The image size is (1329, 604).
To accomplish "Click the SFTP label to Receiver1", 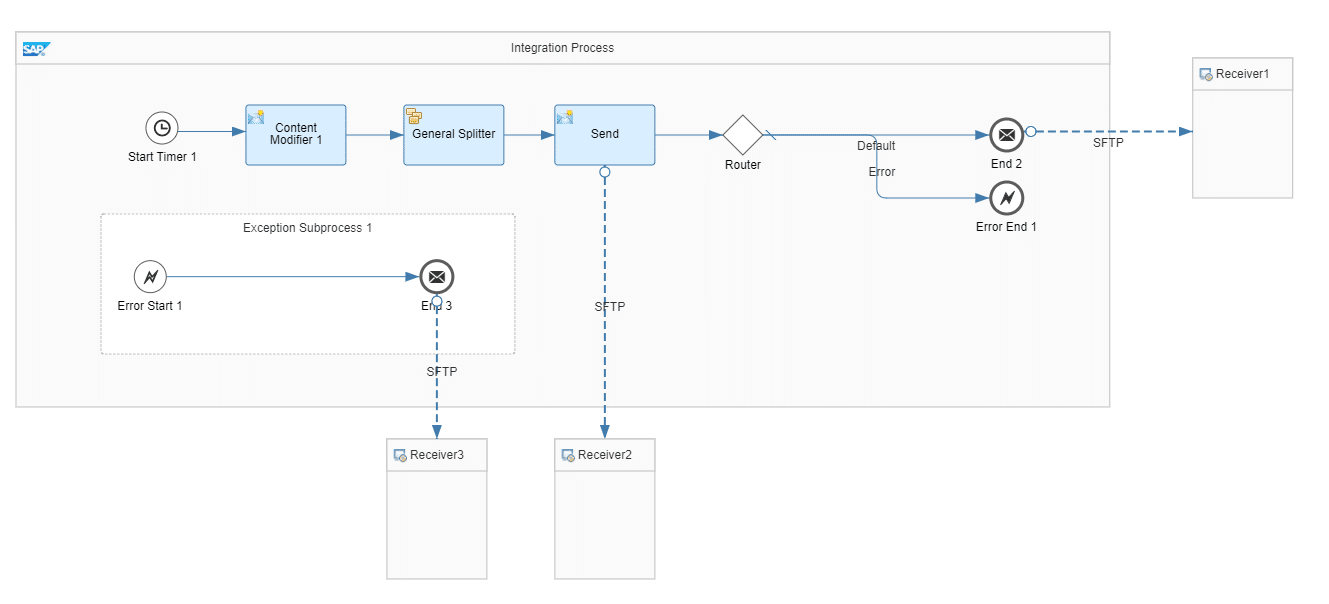I will tap(1108, 143).
